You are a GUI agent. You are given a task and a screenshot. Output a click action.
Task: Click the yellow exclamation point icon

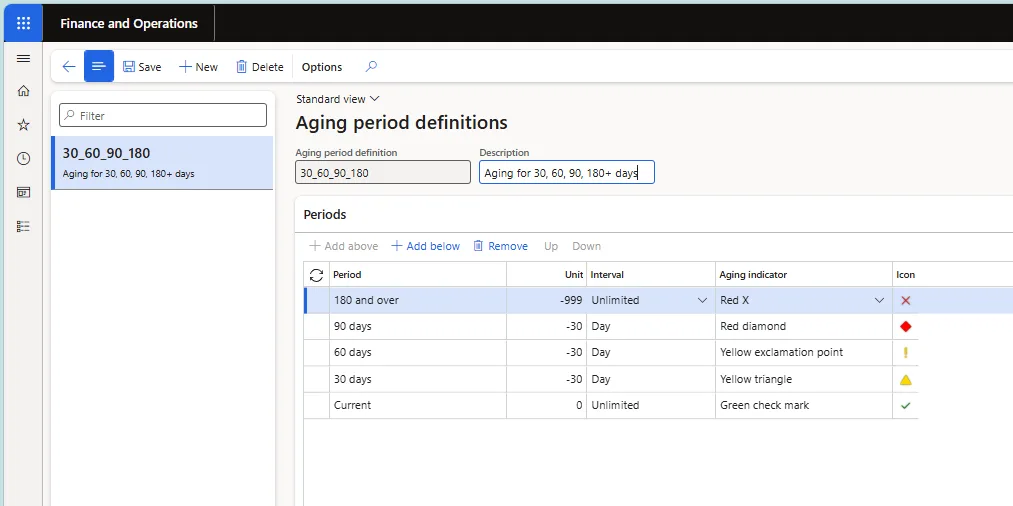[x=906, y=353]
